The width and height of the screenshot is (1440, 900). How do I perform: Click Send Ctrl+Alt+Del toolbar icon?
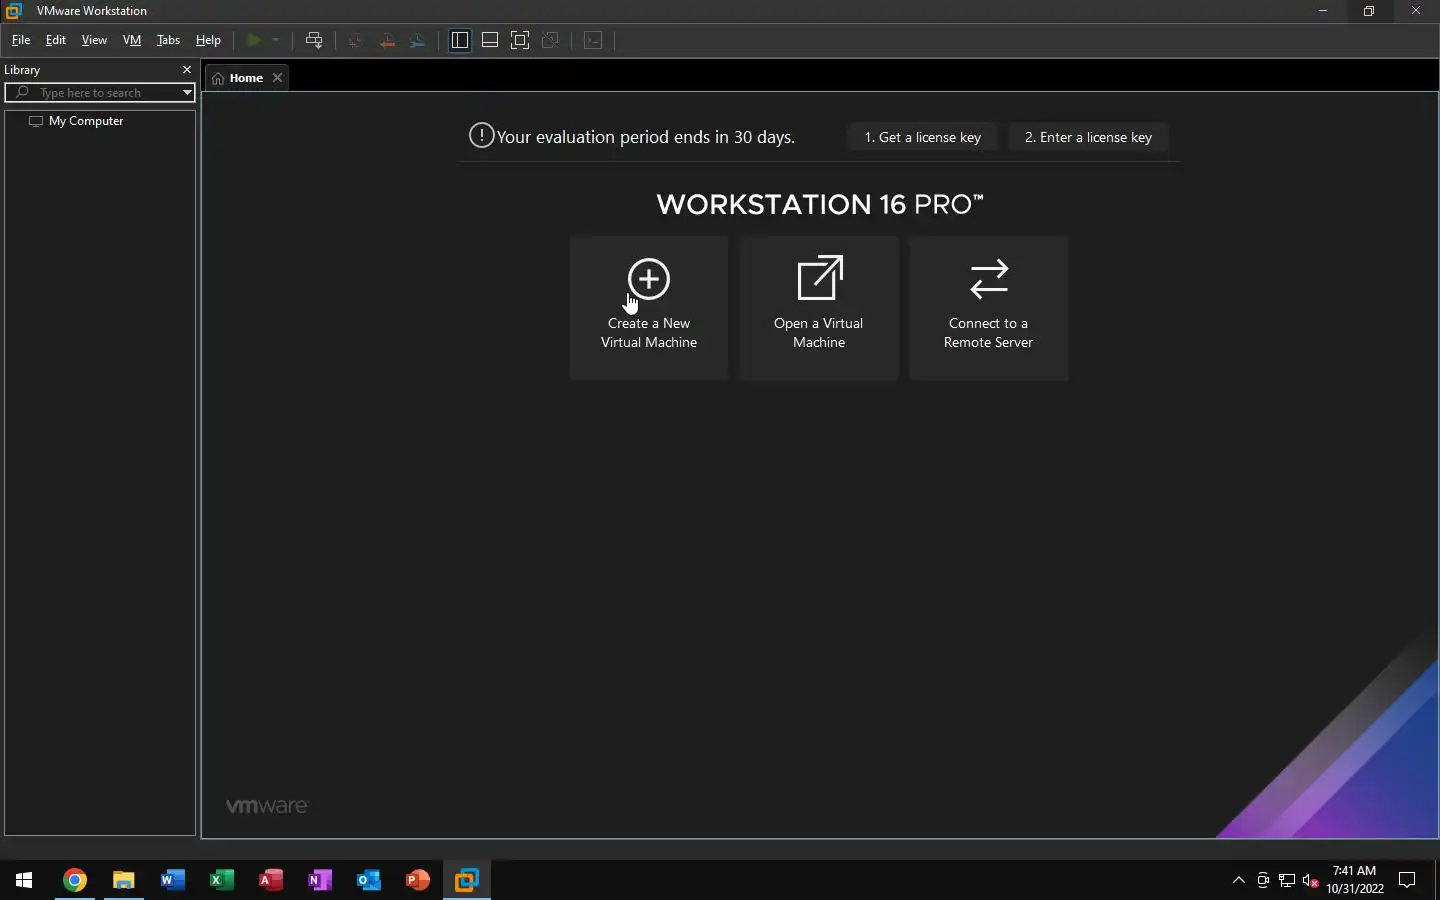(314, 40)
